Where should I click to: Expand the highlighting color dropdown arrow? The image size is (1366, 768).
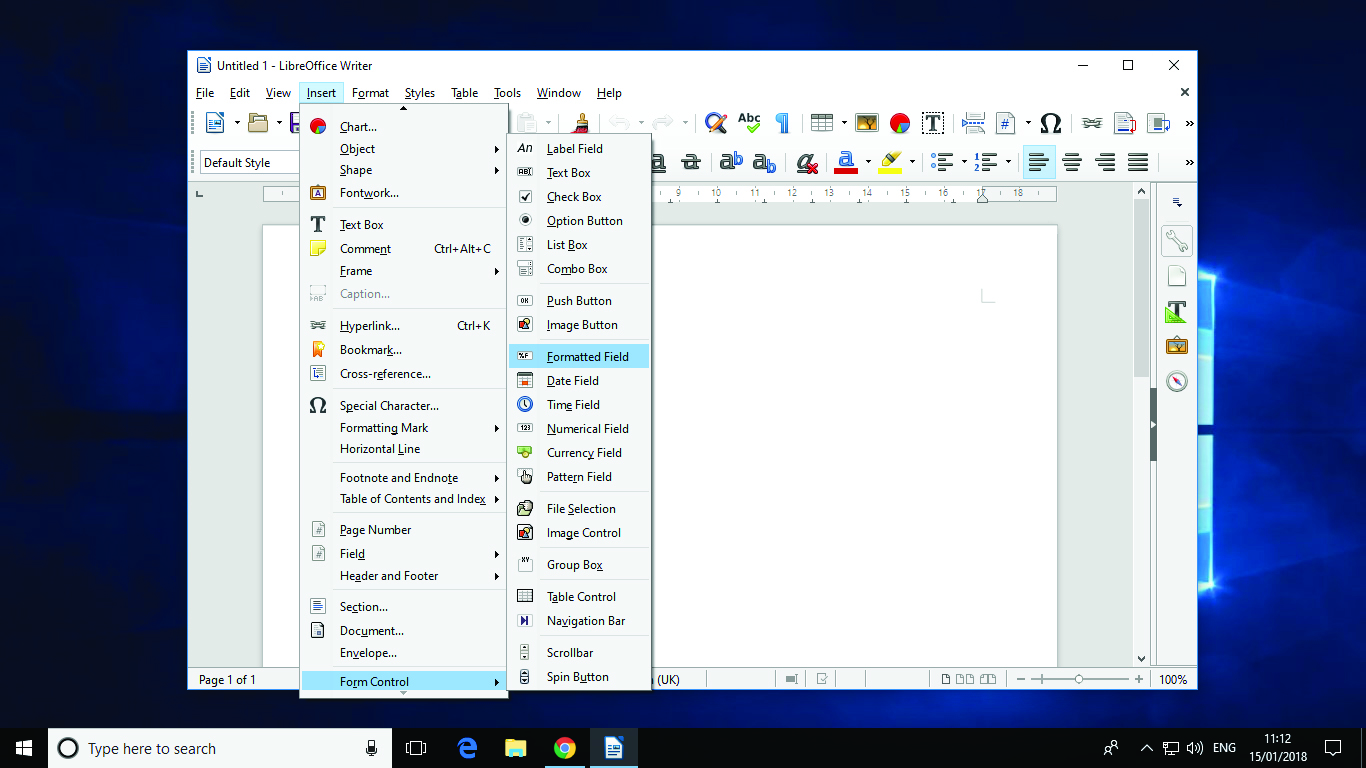(x=912, y=162)
